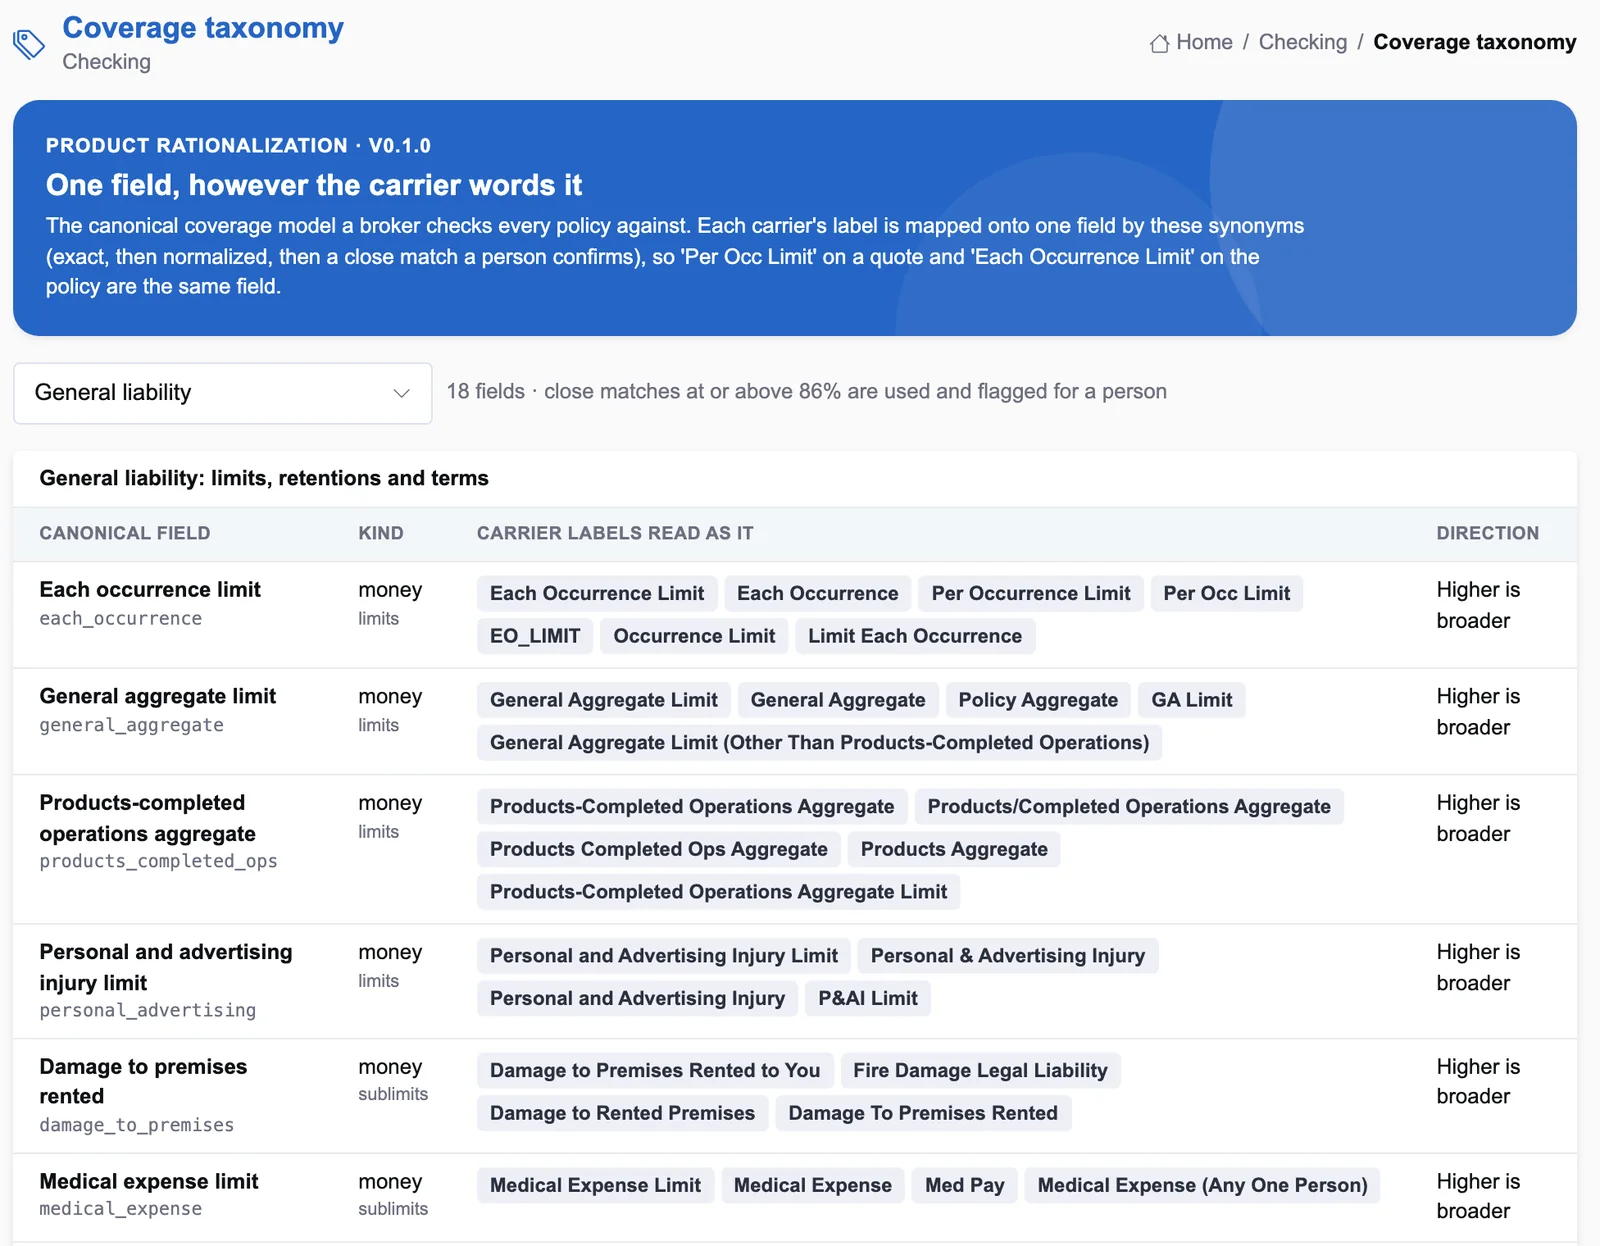Click the Coverage taxonomy breadcrumb item
Viewport: 1600px width, 1246px height.
point(1475,42)
